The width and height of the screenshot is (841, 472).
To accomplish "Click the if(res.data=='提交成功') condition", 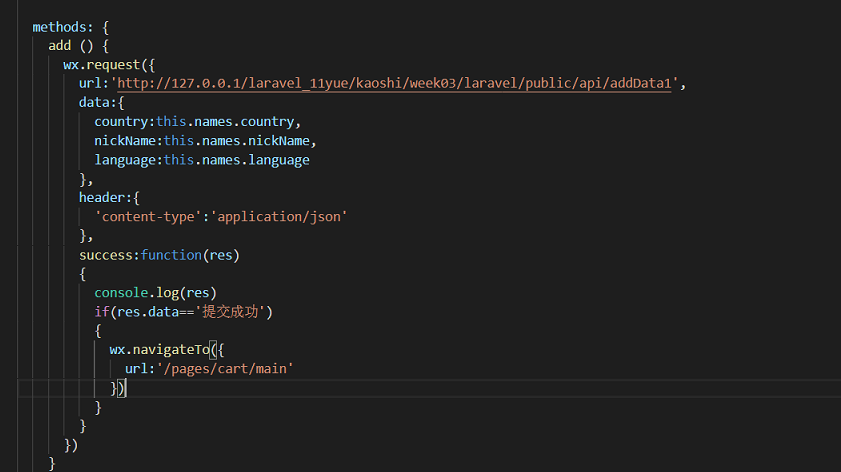I will [183, 312].
